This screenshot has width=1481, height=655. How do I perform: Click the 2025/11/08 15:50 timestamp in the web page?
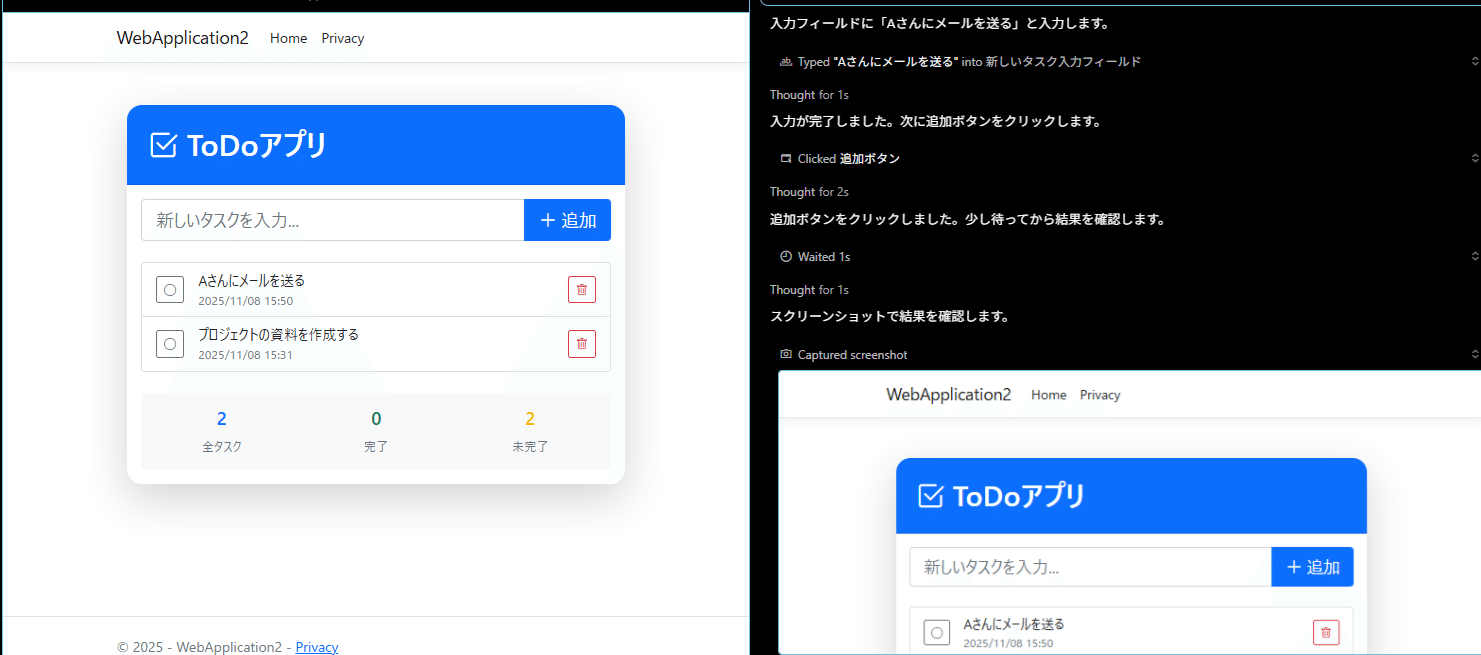[245, 301]
